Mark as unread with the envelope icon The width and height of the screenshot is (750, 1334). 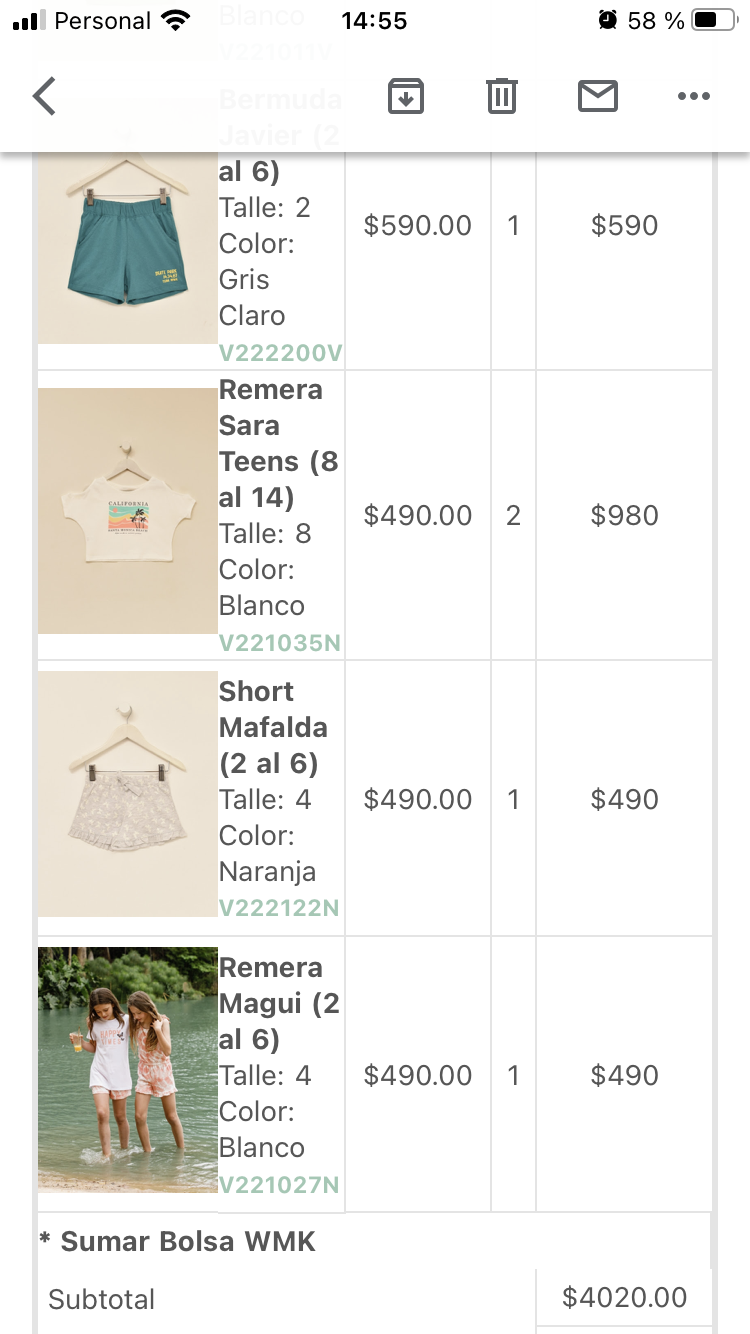coord(598,97)
